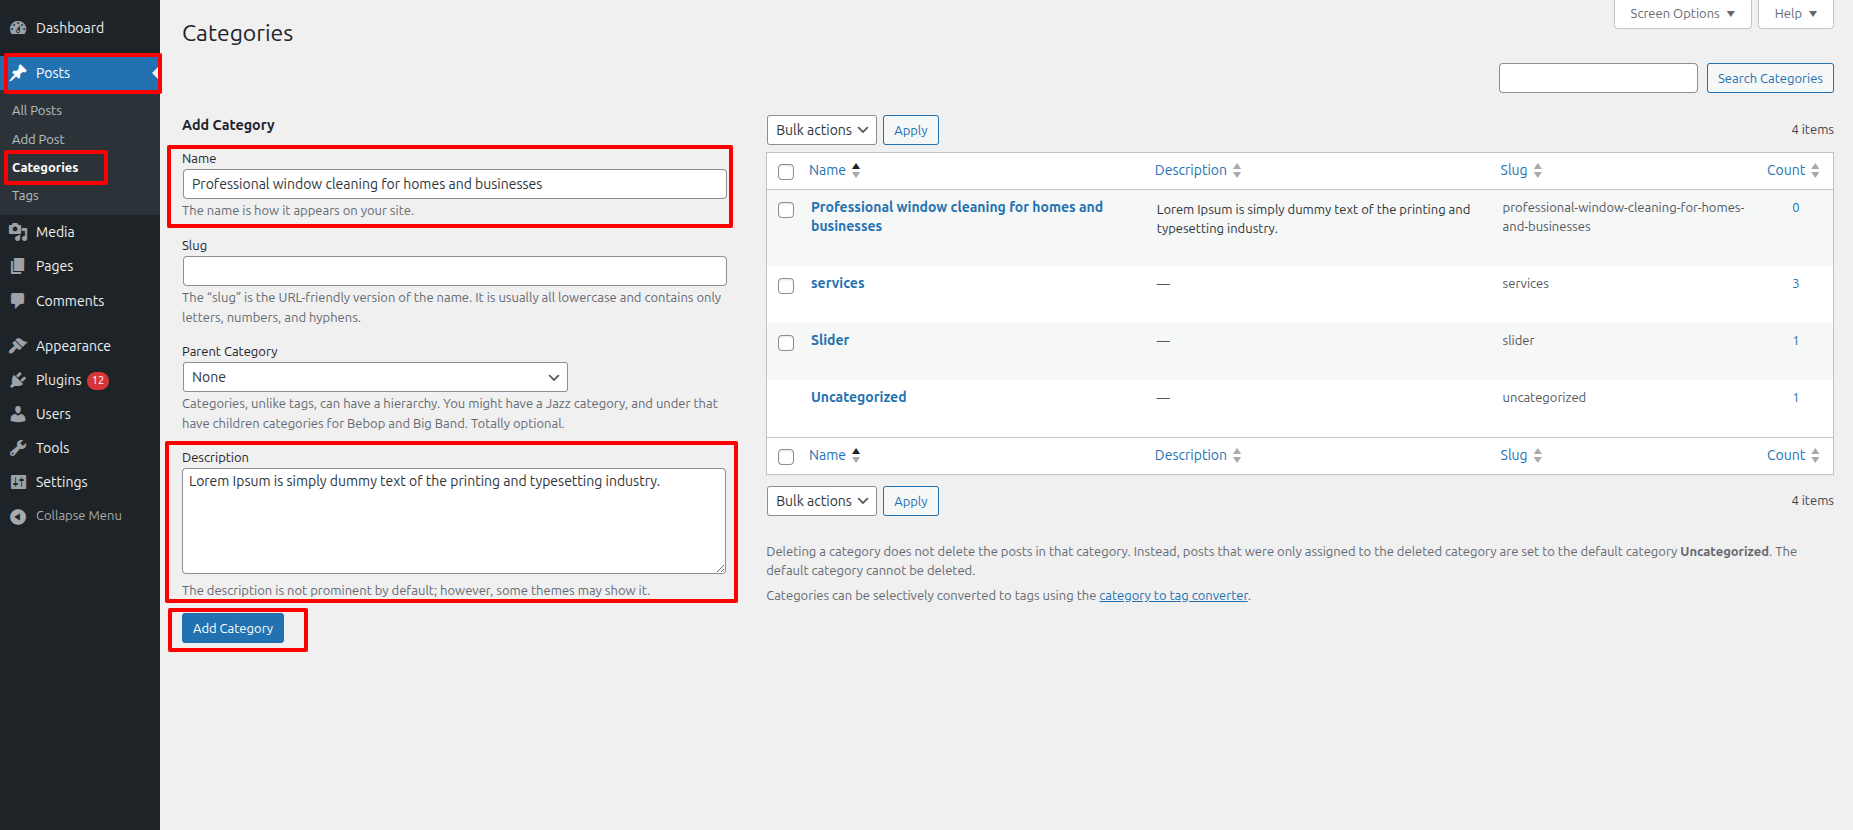Click the Dashboard gauge icon in sidebar

pyautogui.click(x=18, y=28)
